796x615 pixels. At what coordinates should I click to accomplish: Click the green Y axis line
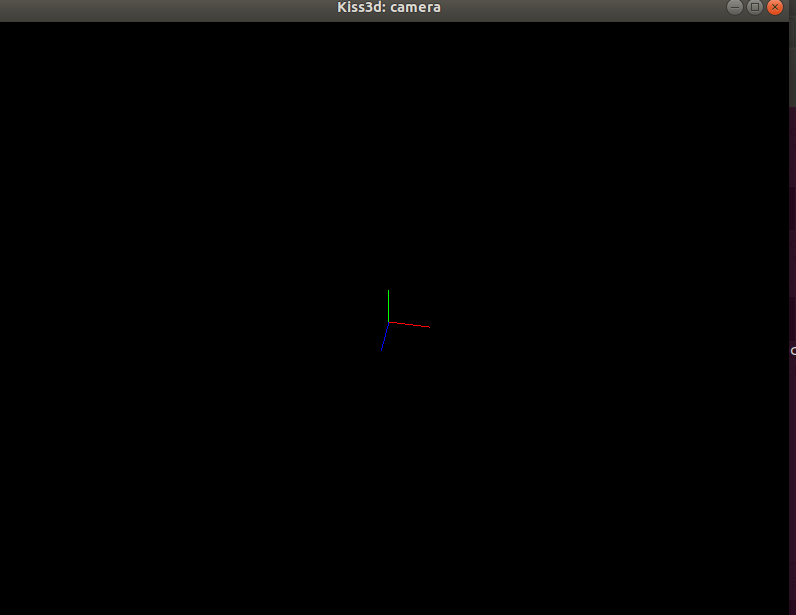pyautogui.click(x=388, y=306)
